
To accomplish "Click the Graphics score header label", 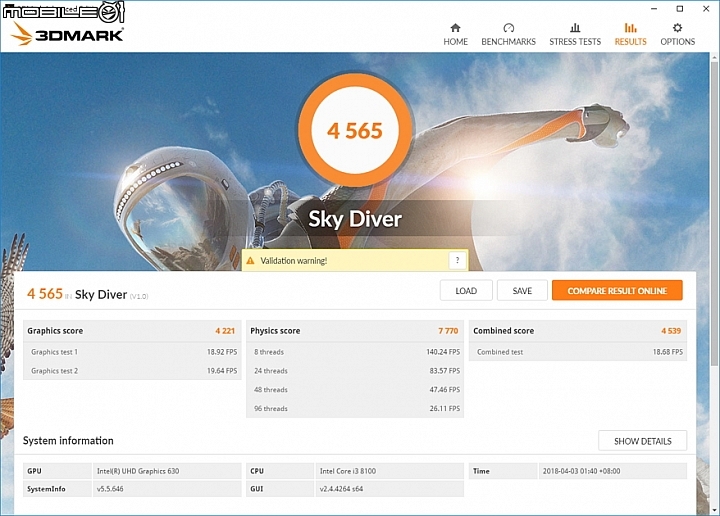I will point(55,331).
